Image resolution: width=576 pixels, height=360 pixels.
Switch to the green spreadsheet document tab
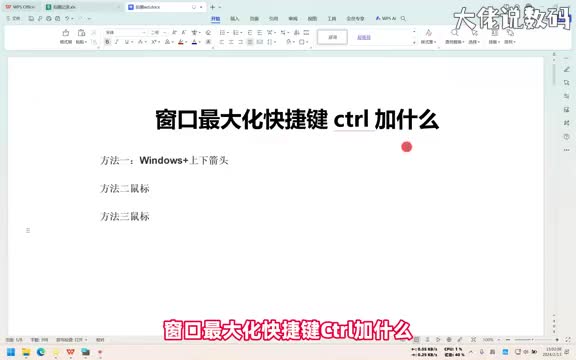click(x=82, y=7)
